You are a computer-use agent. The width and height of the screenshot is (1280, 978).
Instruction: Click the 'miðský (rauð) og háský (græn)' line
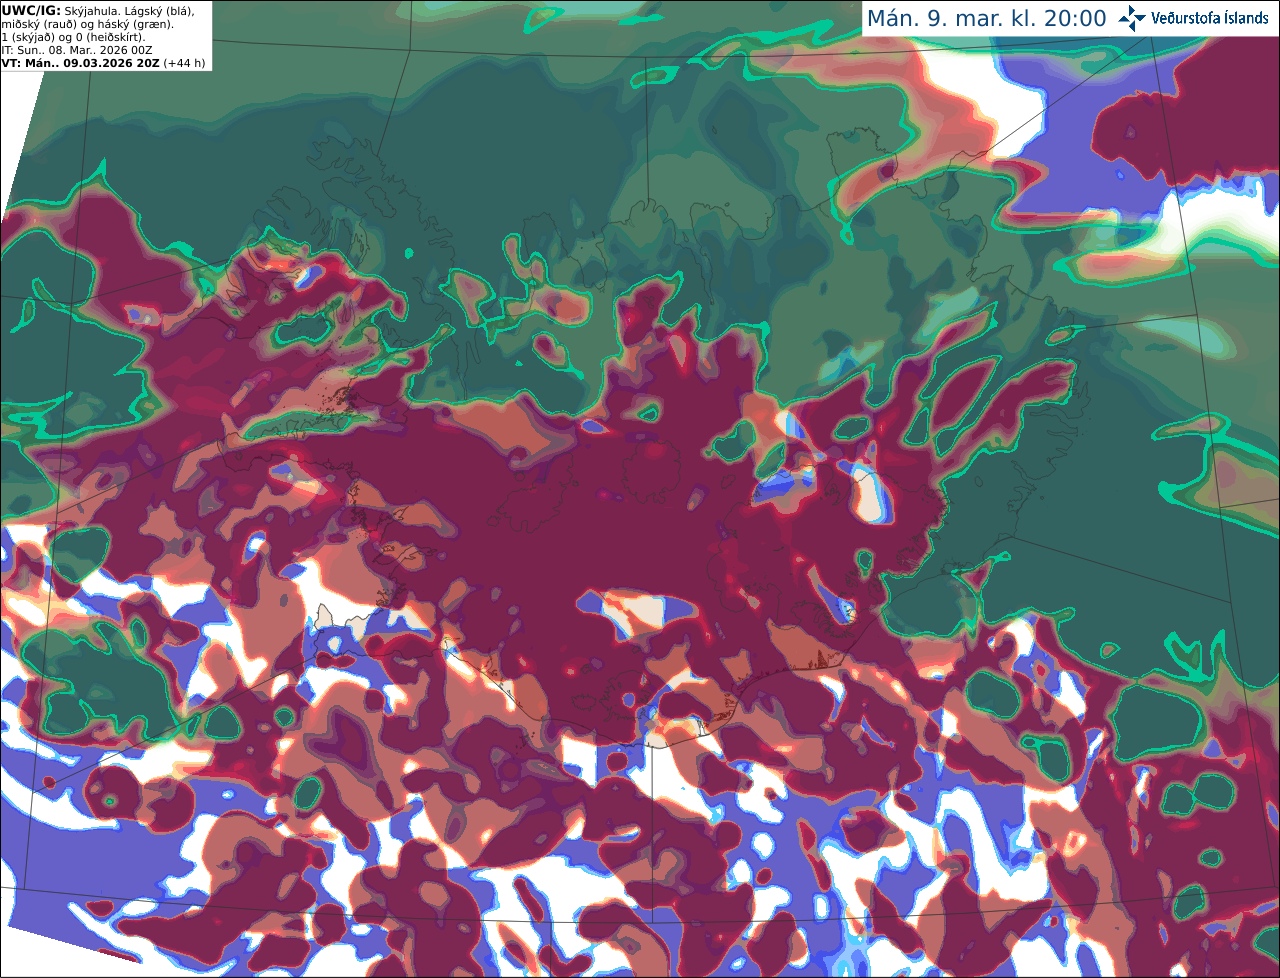point(87,24)
